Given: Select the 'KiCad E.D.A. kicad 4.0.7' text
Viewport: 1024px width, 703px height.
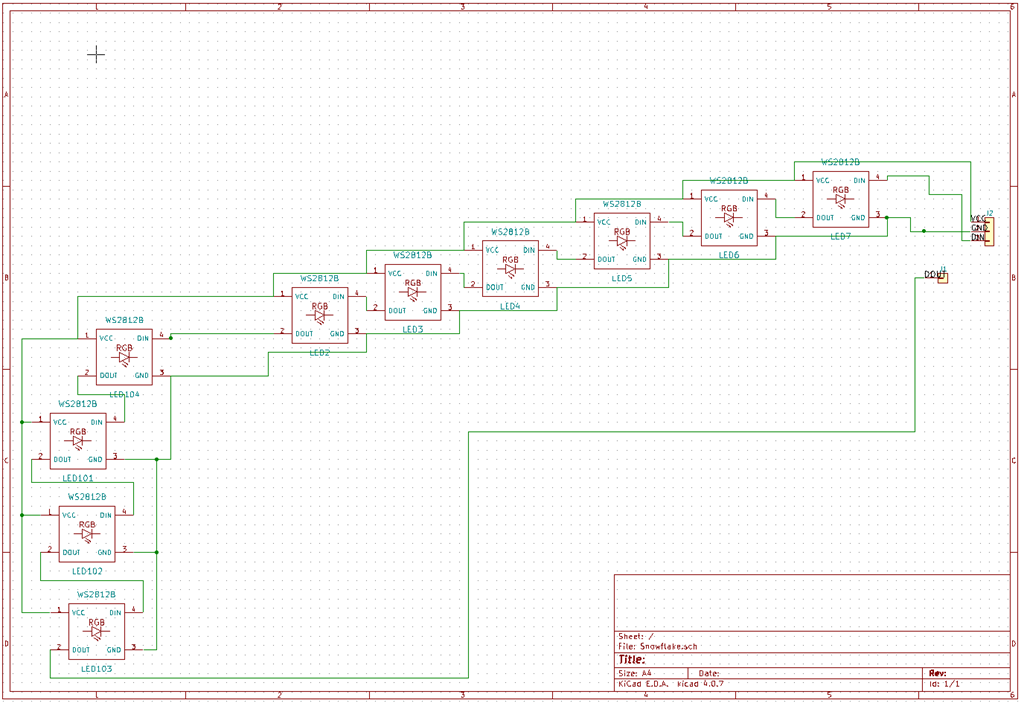Looking at the screenshot, I should [x=671, y=684].
